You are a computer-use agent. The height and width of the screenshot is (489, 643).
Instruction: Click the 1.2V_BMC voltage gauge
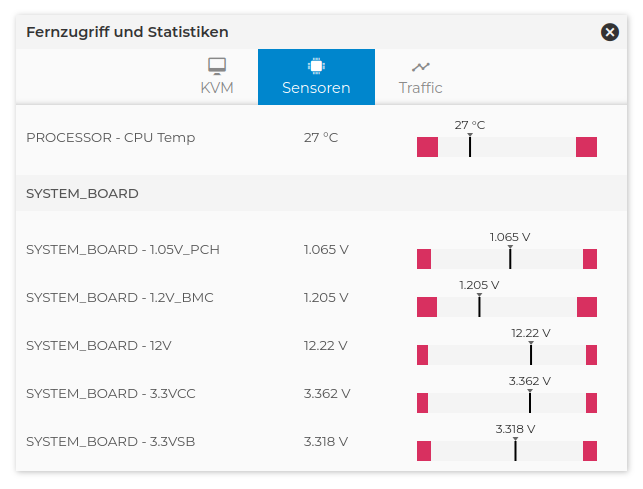(506, 307)
